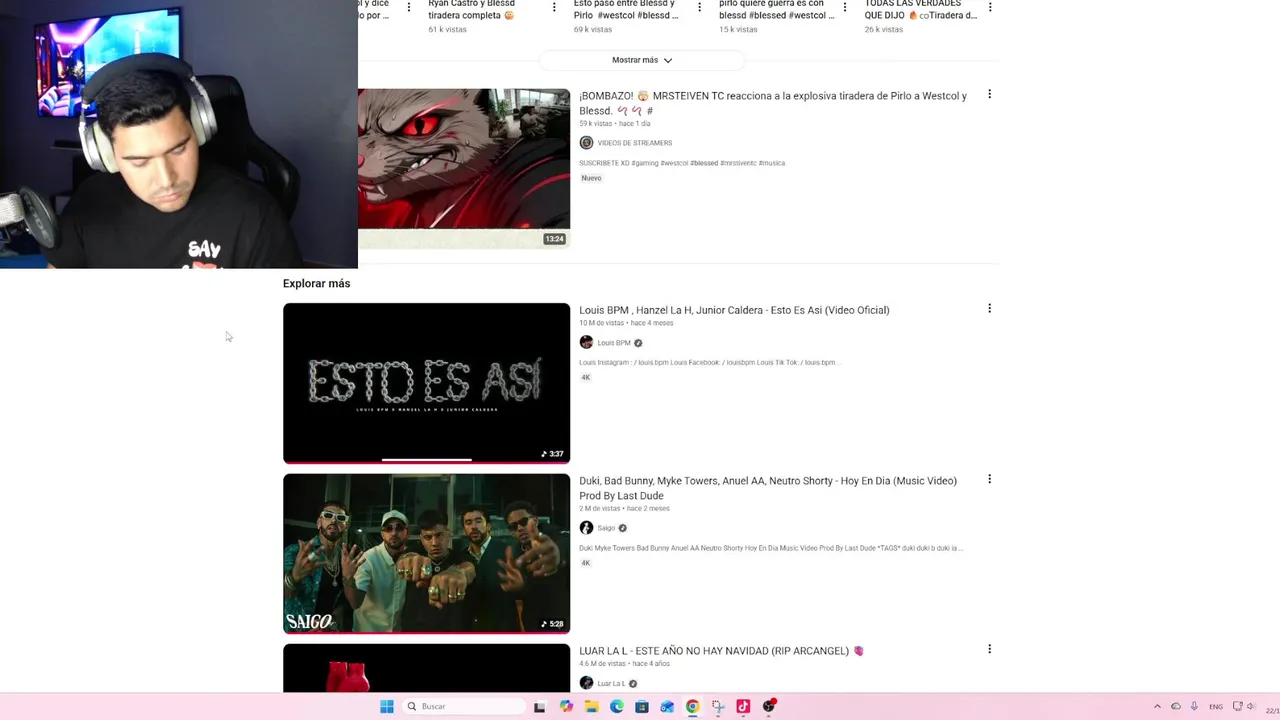This screenshot has height=720, width=1280.
Task: Click Esto Es Asi video description snippet
Action: click(x=709, y=362)
